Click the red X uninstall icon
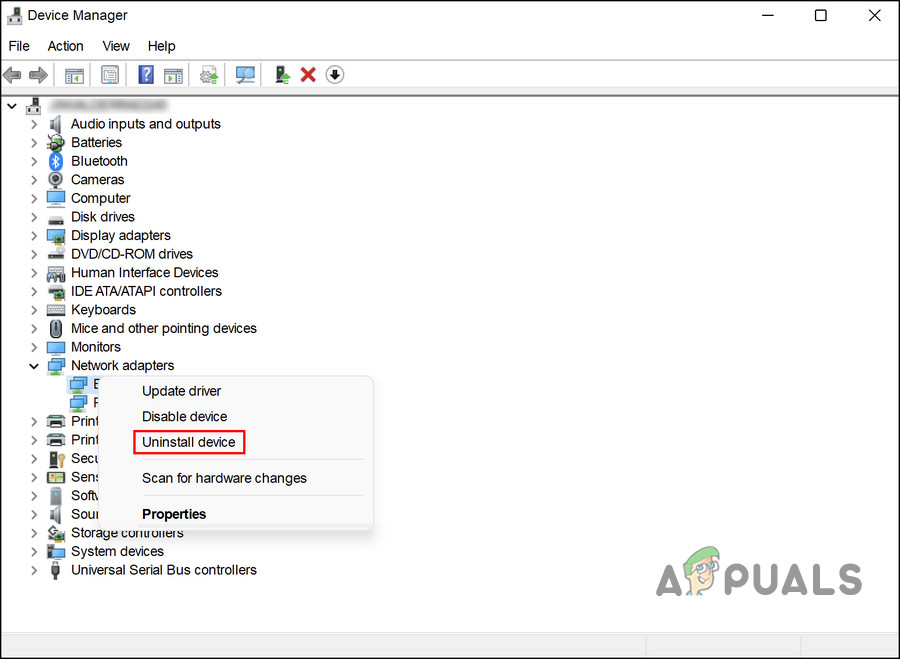 (x=308, y=75)
